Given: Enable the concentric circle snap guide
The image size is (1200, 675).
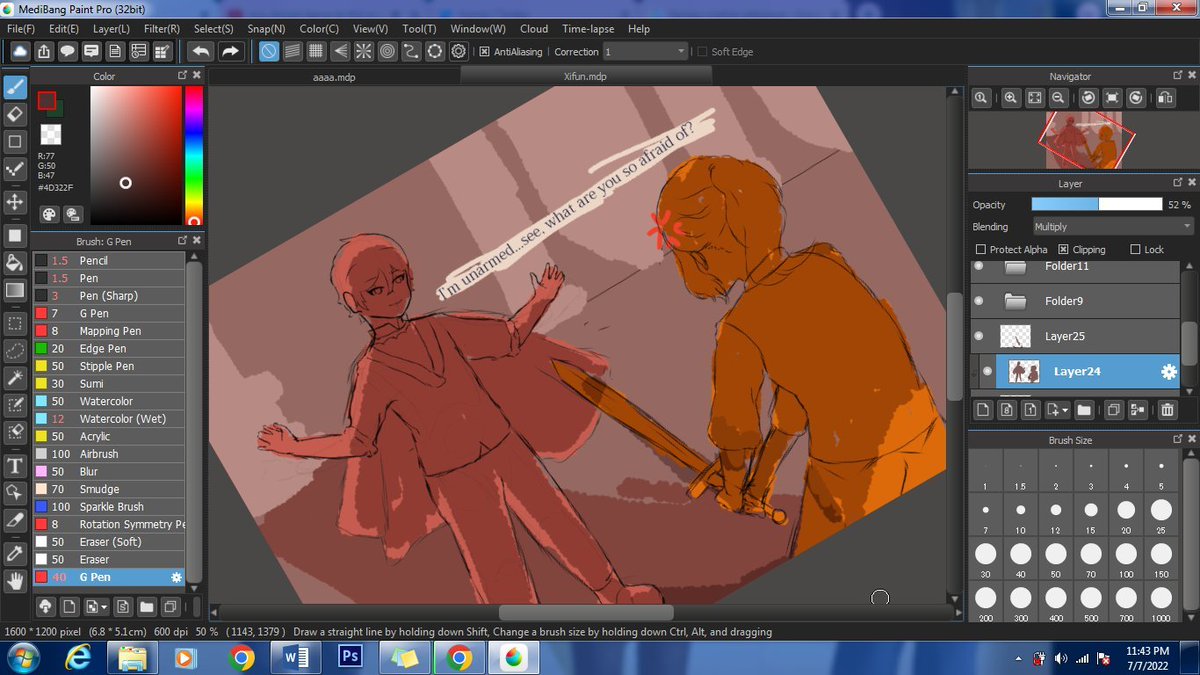Looking at the screenshot, I should click(387, 51).
